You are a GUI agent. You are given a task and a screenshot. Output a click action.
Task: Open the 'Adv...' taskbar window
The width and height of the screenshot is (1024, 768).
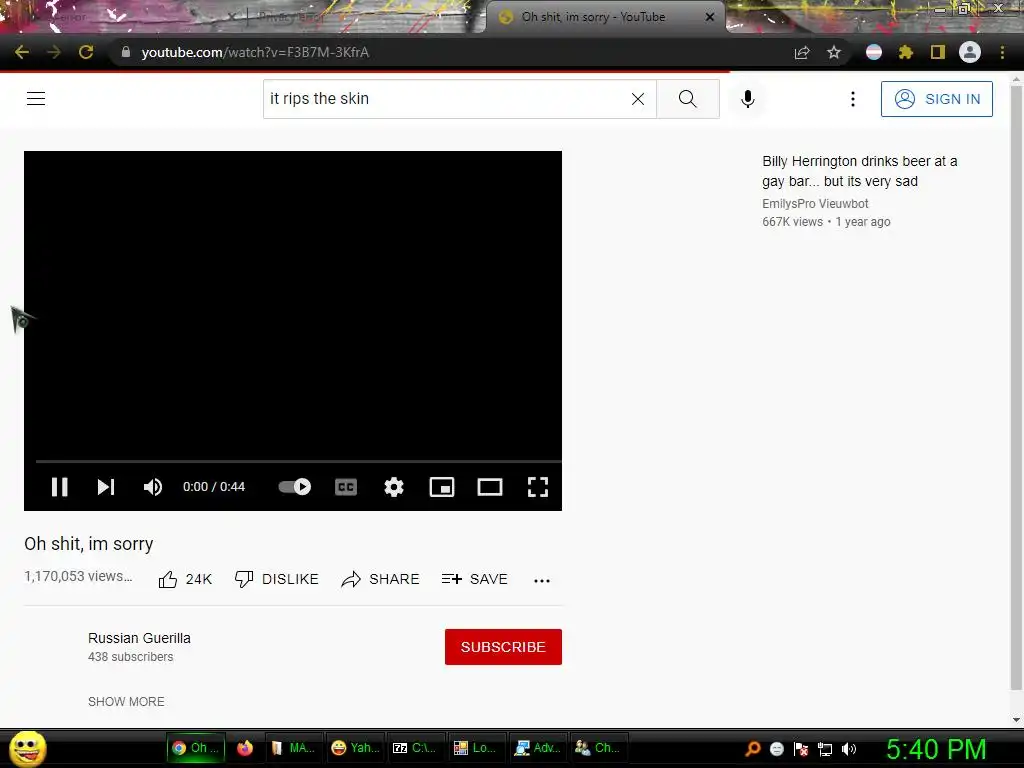pos(536,748)
